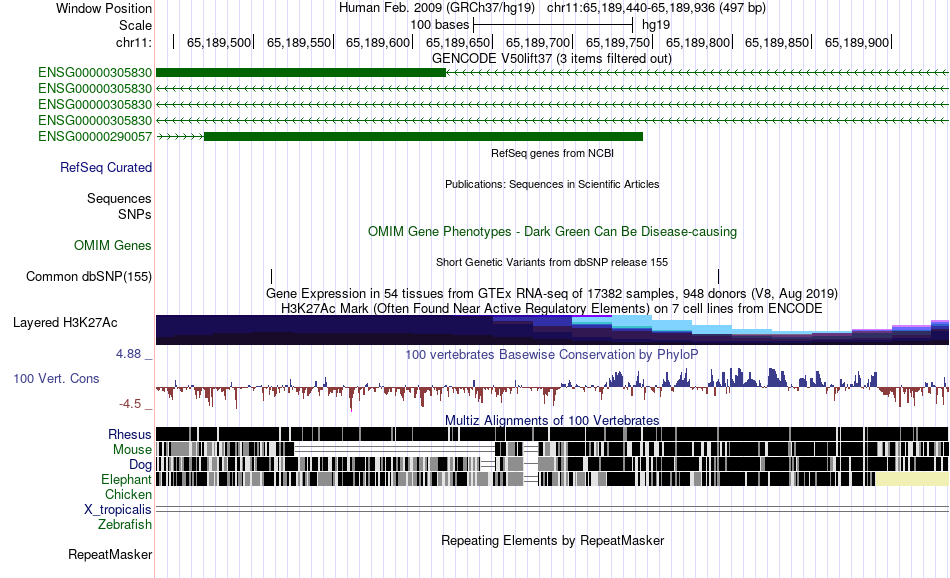Click the 100 bases scale bar
The width and height of the screenshot is (950, 578).
(x=553, y=25)
